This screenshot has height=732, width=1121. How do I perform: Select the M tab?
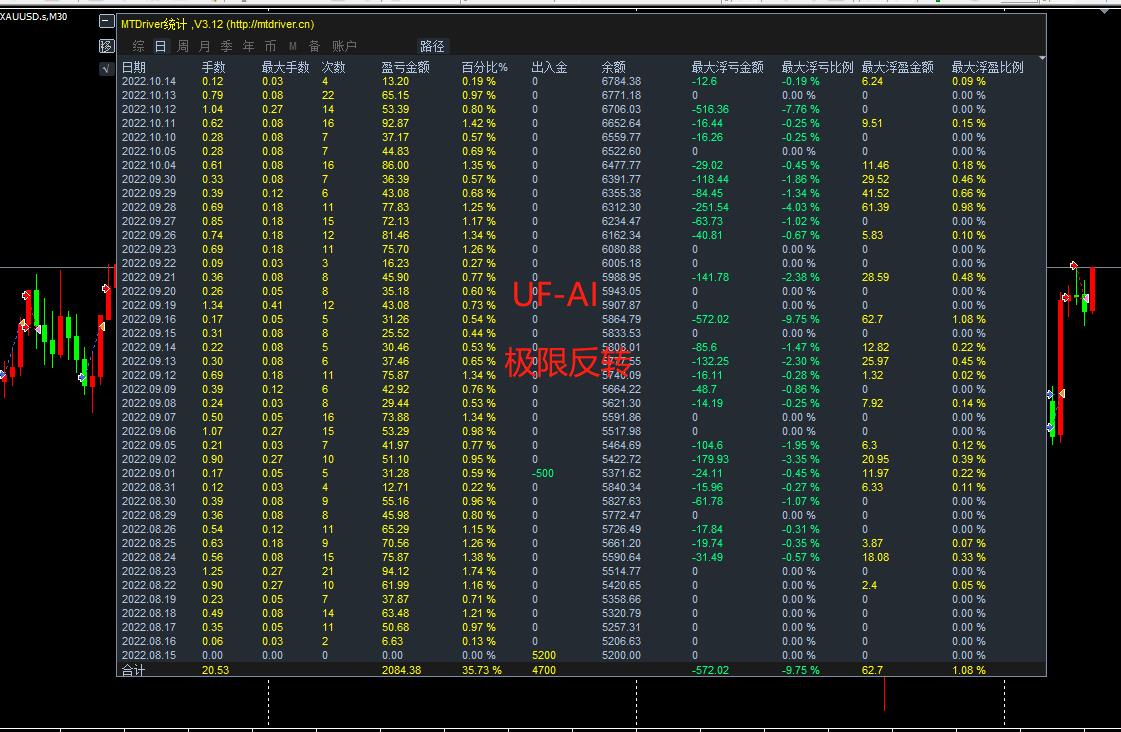click(292, 46)
